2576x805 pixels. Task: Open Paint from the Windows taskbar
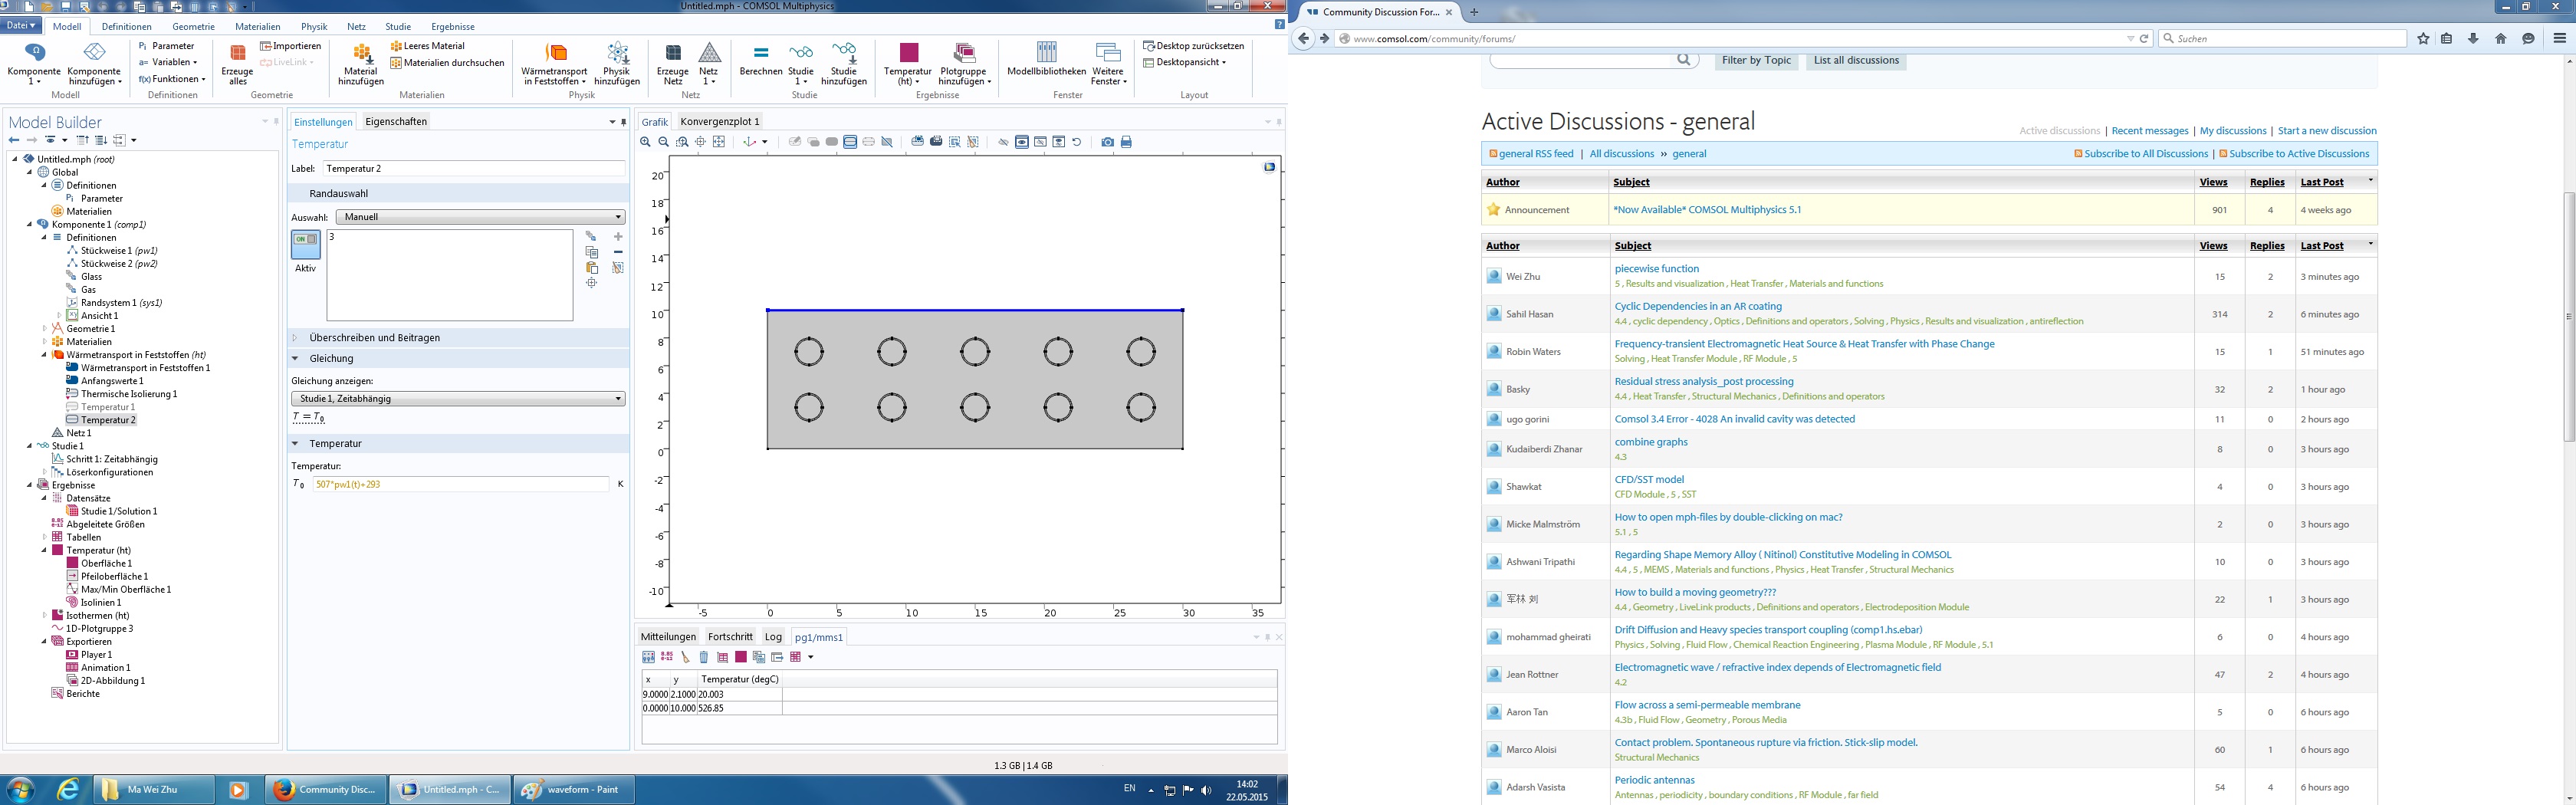click(570, 789)
